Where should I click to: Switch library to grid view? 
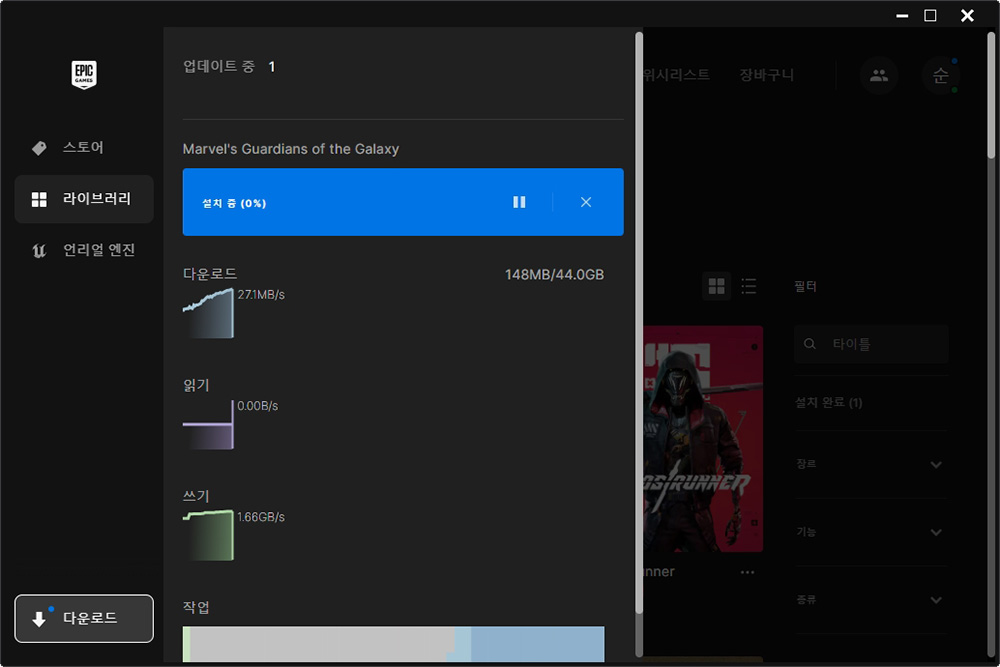(x=716, y=286)
